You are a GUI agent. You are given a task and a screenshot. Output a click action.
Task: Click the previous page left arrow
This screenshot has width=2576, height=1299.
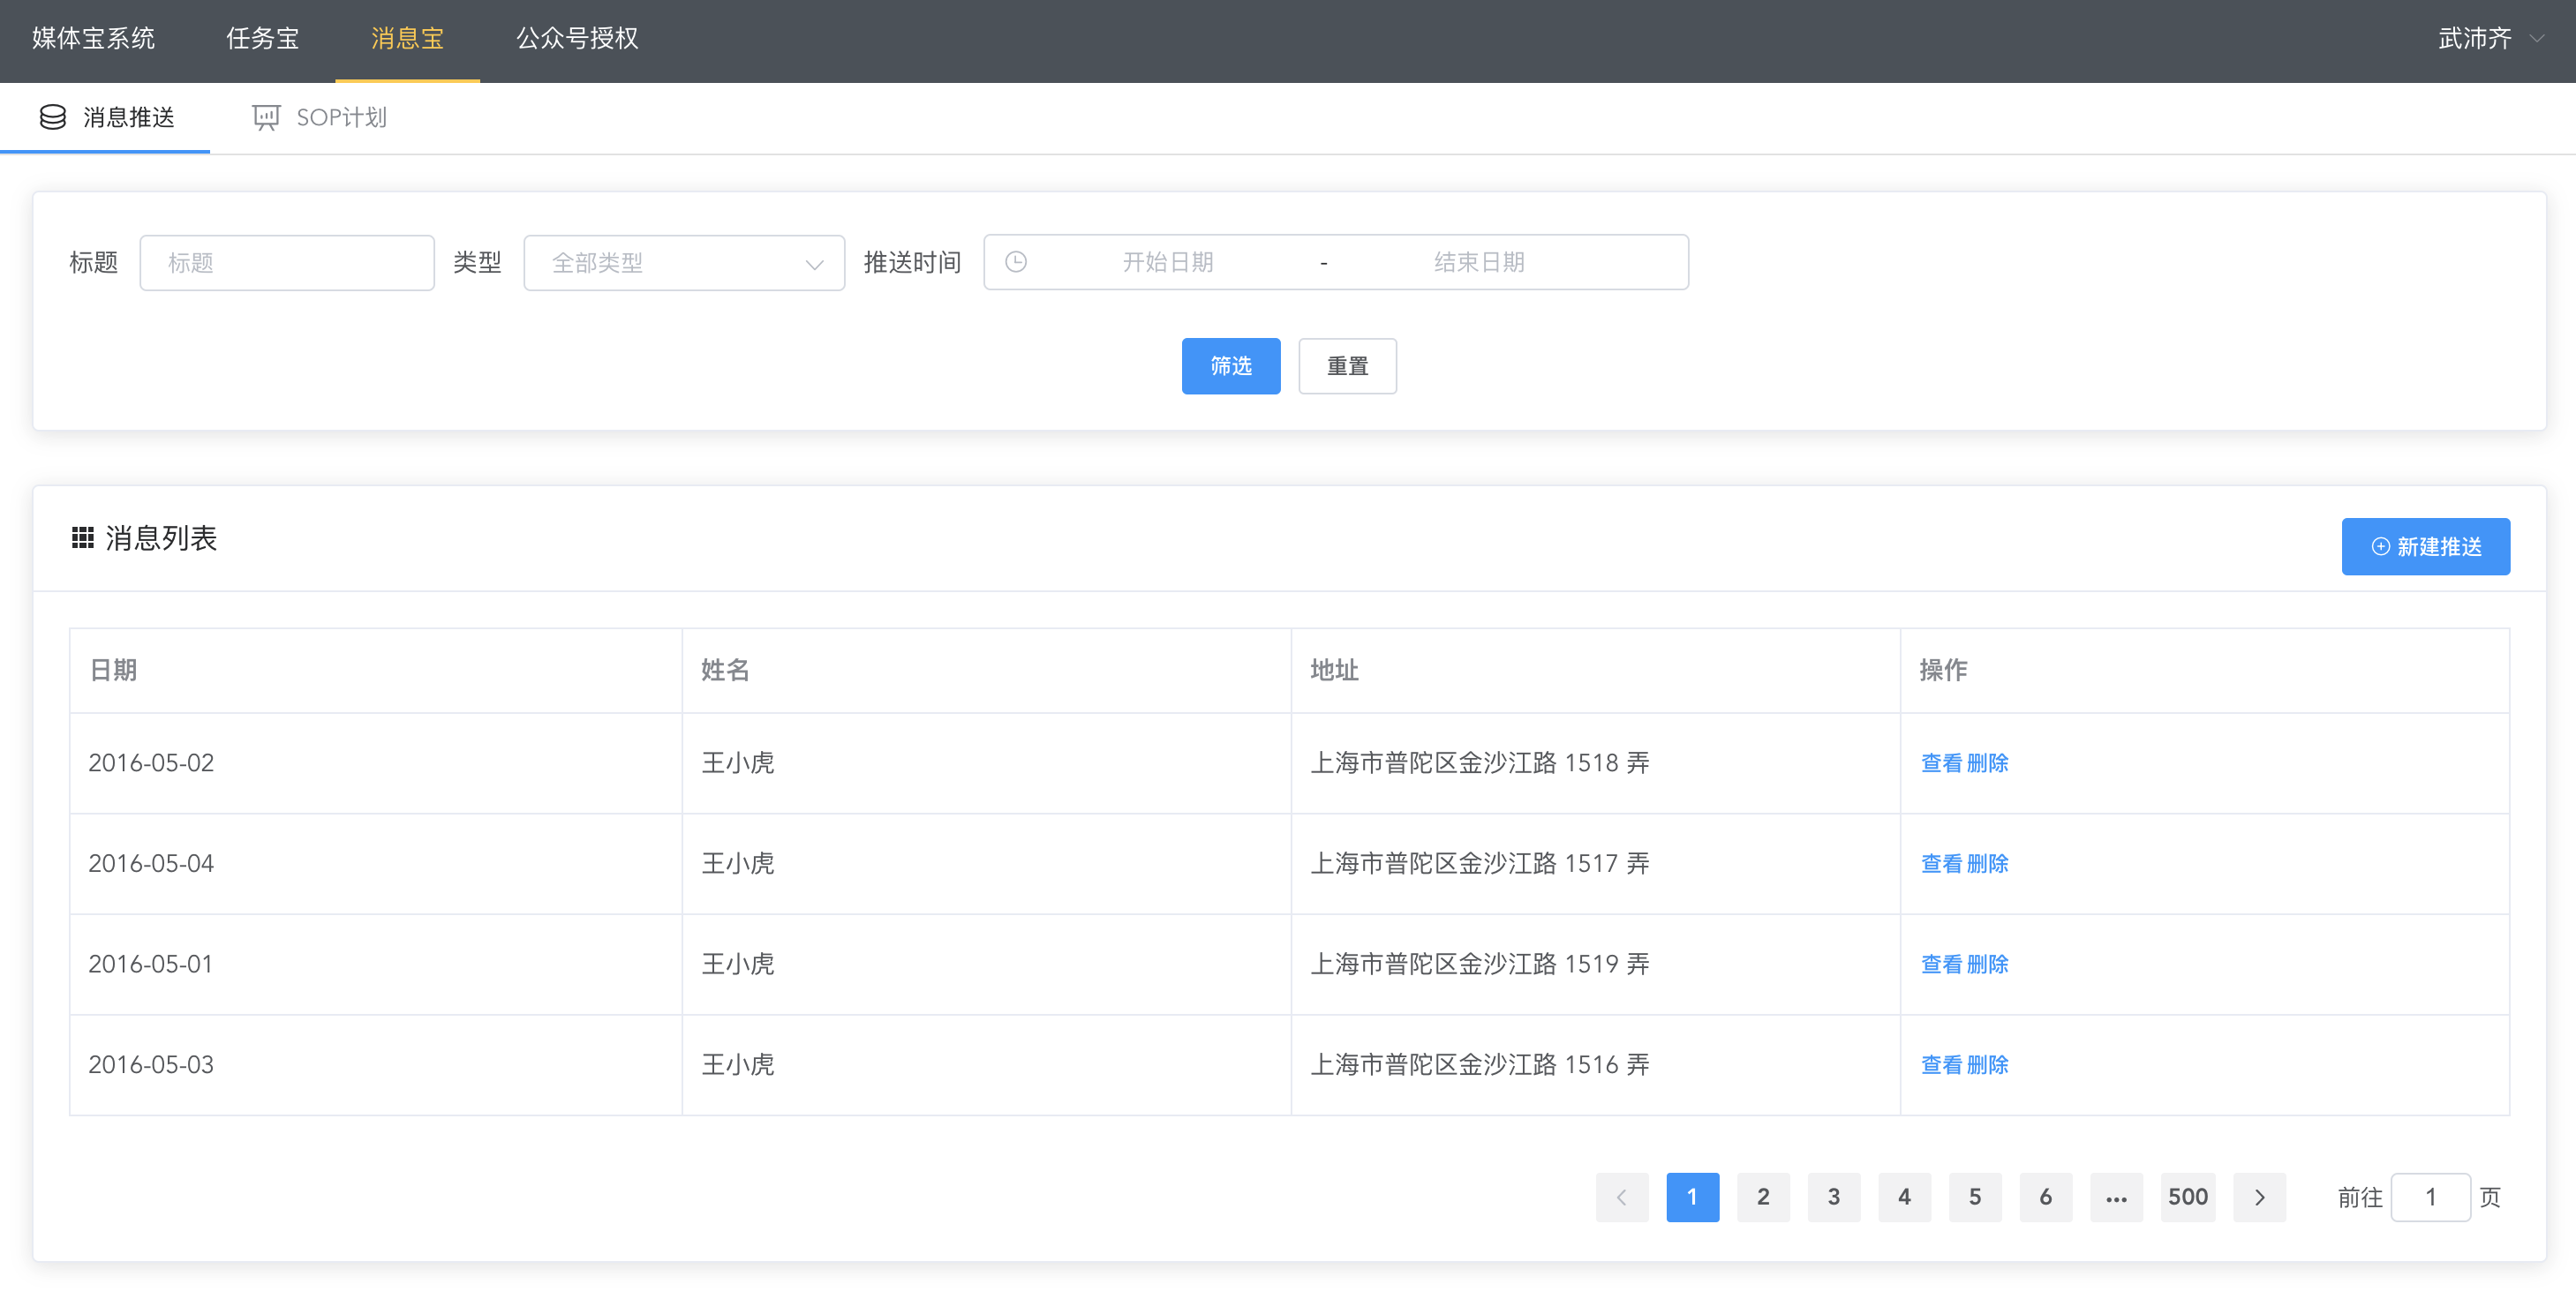coord(1622,1197)
